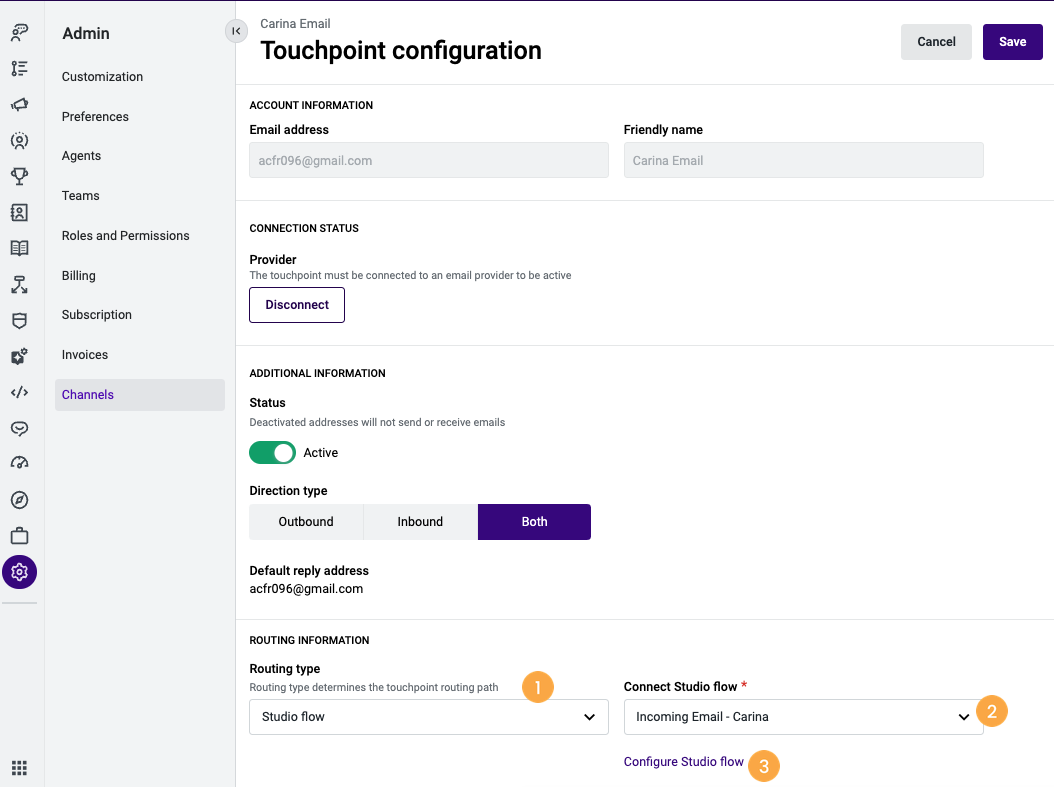Open the AI sparkle gear icon
This screenshot has width=1054, height=787.
[19, 356]
